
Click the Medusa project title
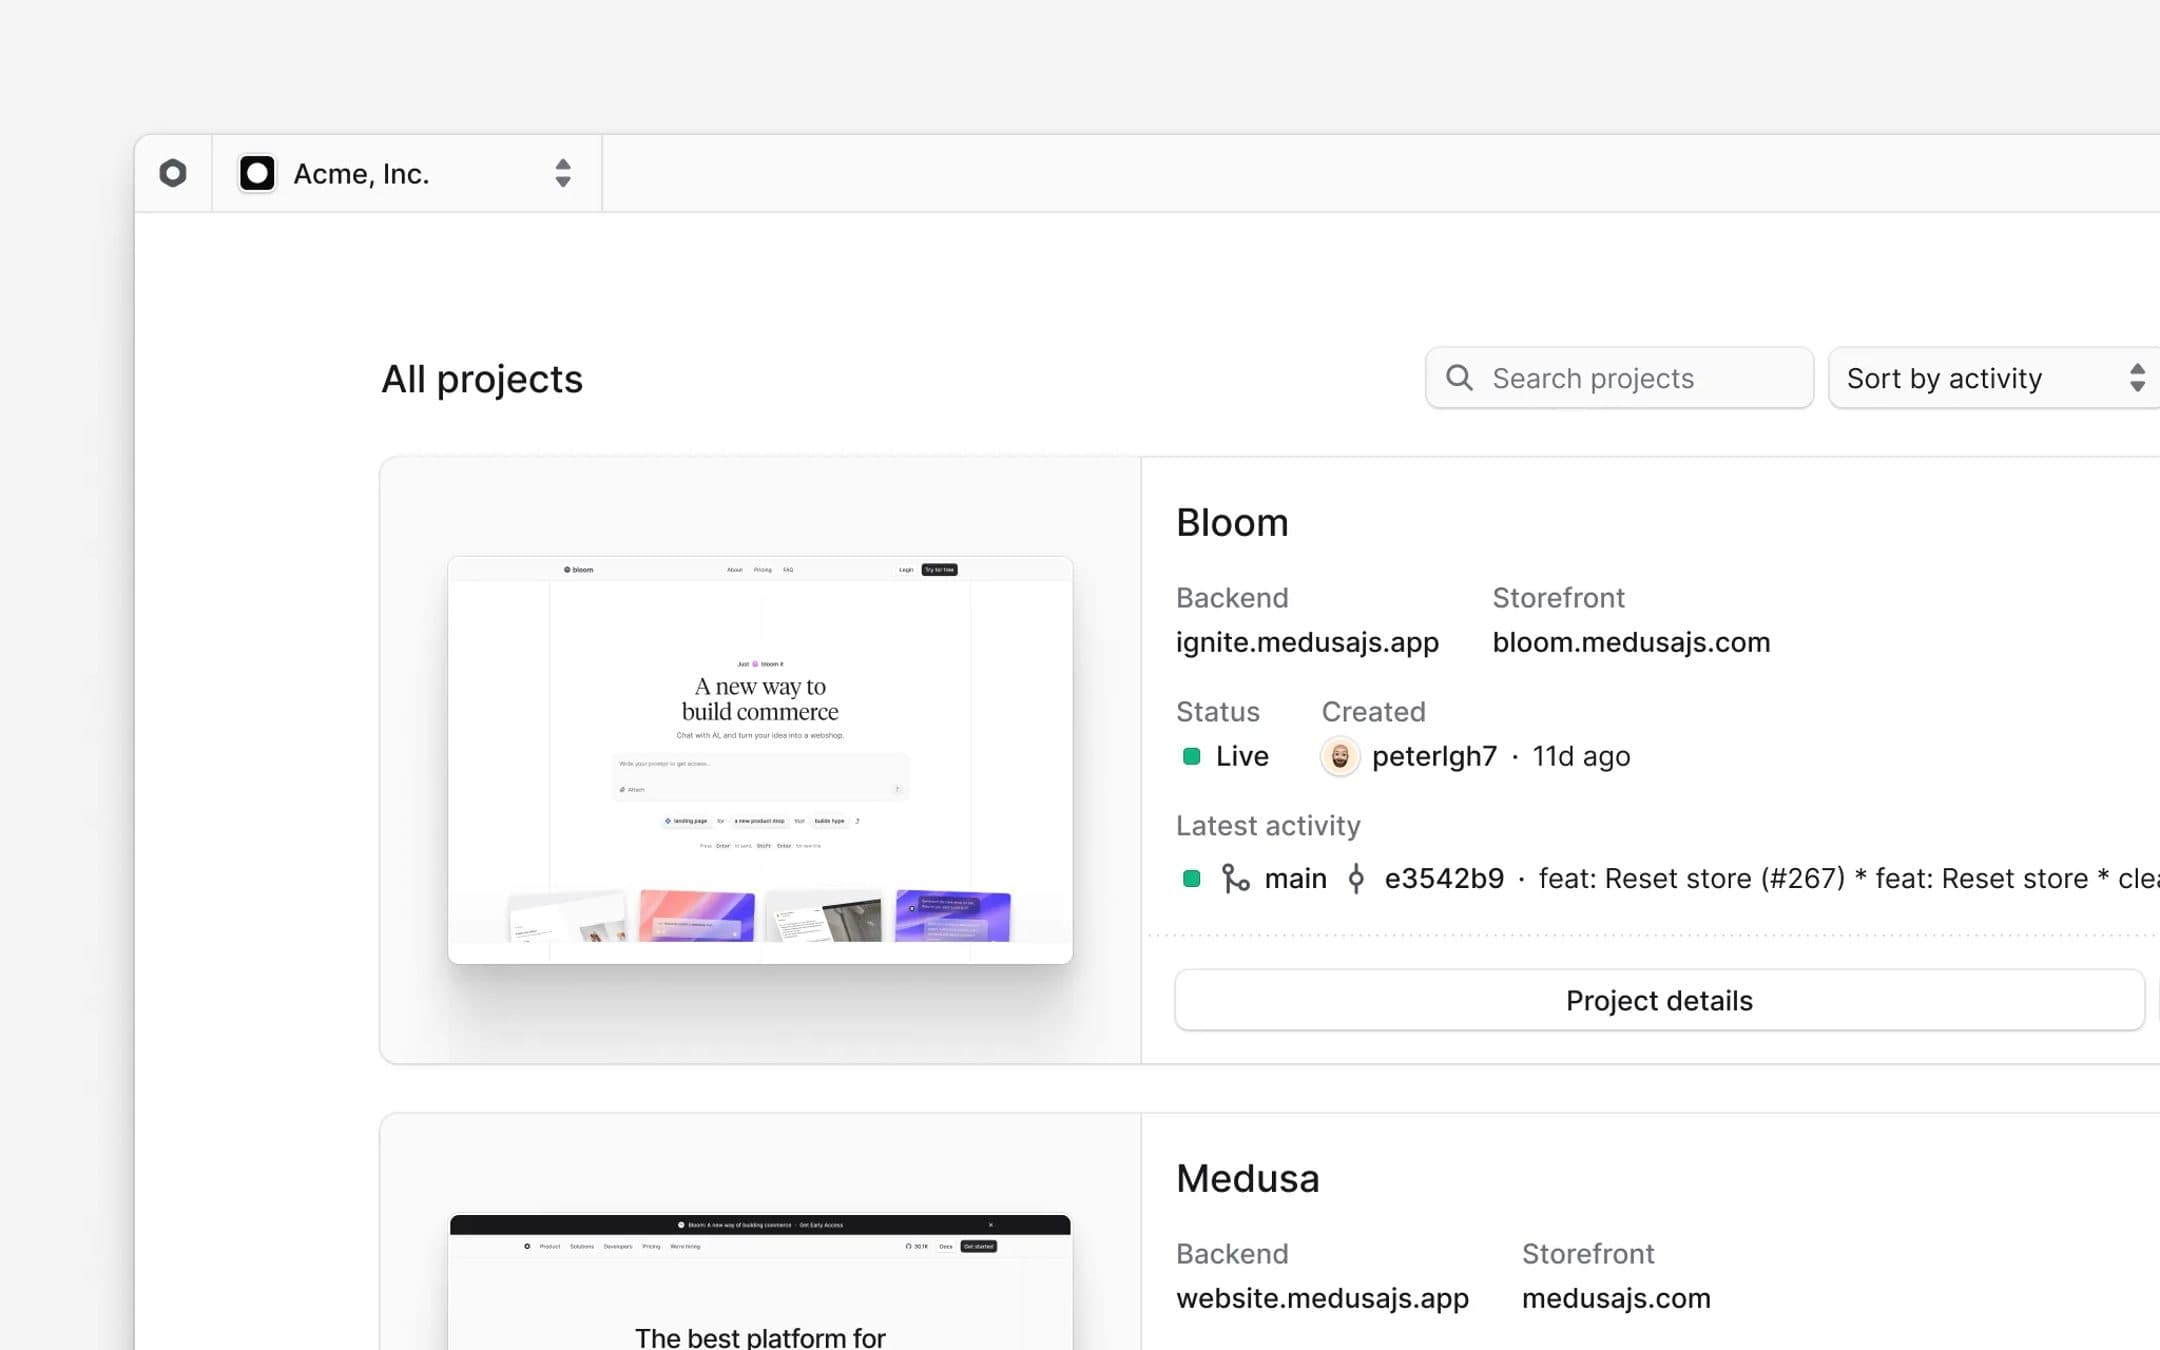1247,1178
